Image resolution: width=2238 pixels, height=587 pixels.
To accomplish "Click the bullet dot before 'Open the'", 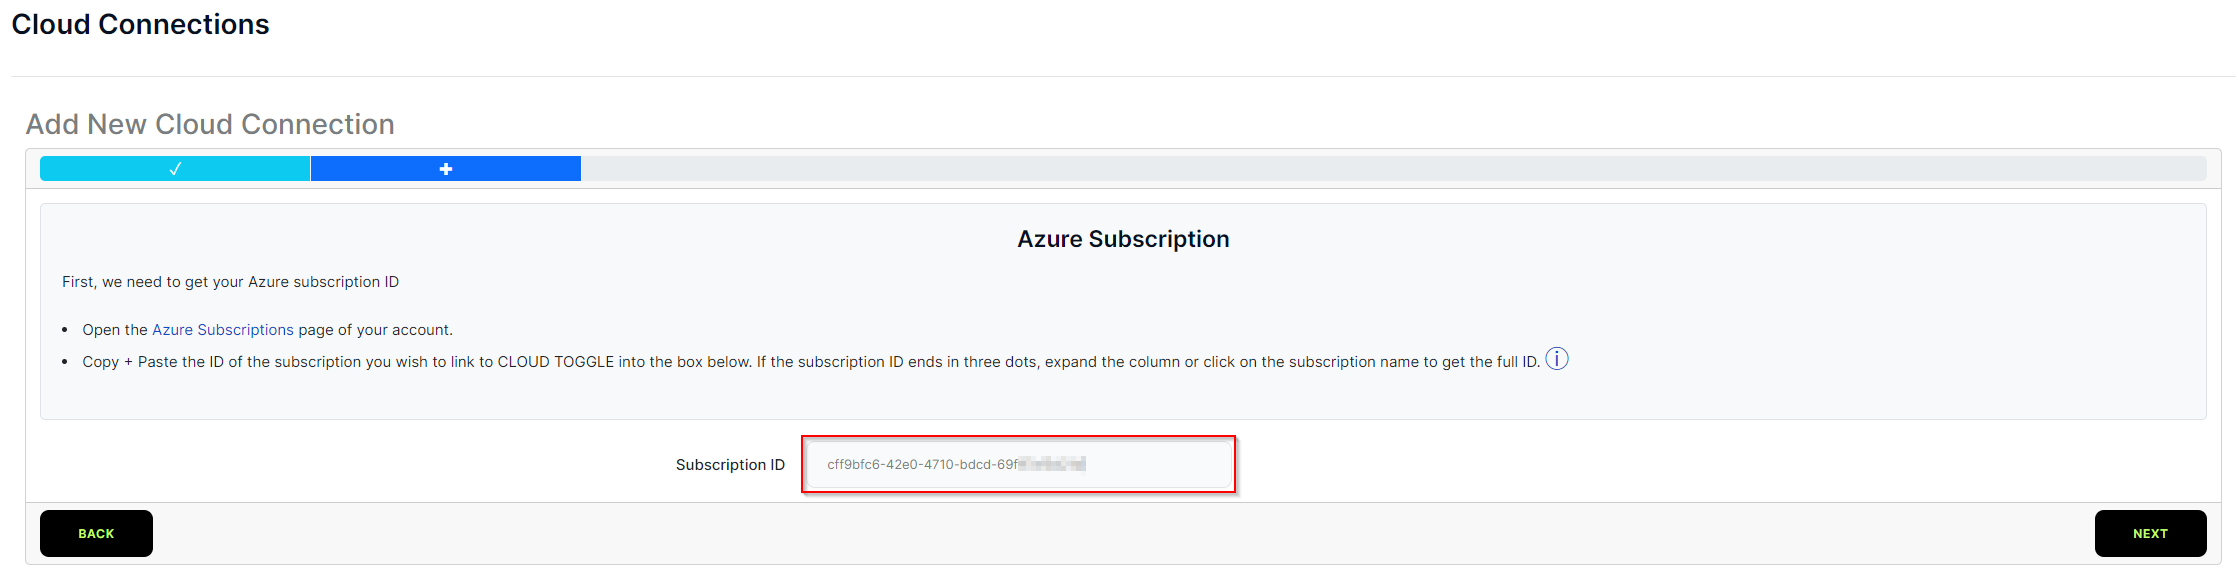I will [x=65, y=330].
